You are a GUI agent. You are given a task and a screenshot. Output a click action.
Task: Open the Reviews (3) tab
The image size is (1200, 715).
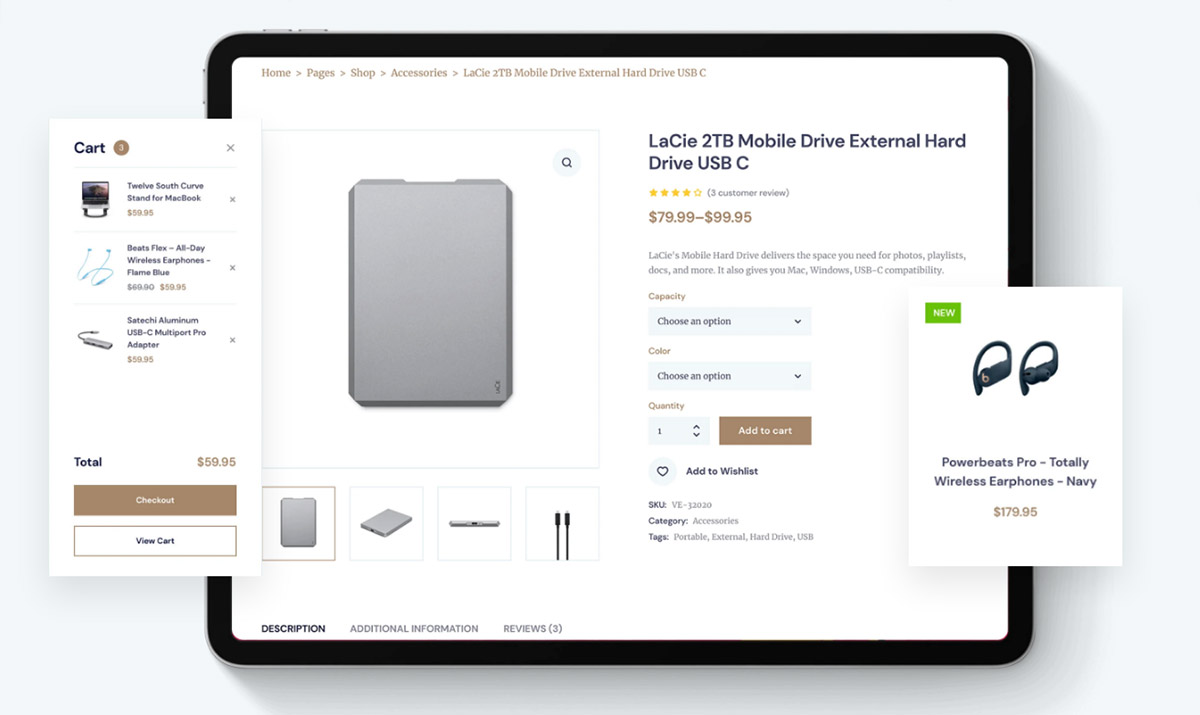click(x=532, y=629)
